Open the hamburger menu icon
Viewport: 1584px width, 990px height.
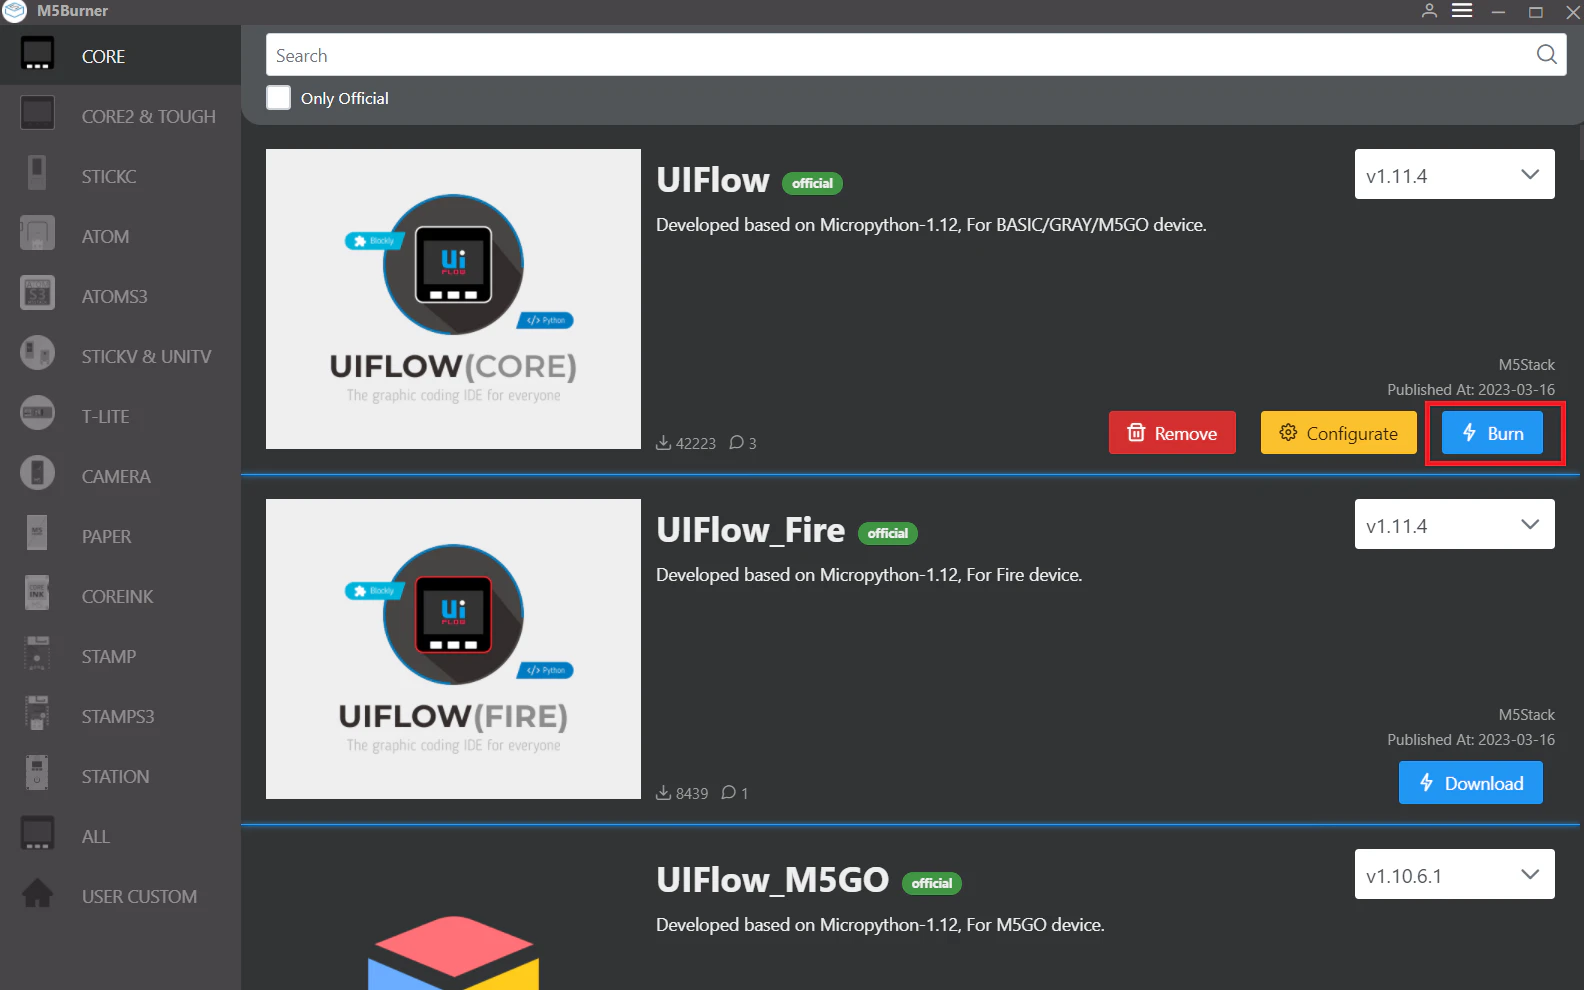(x=1462, y=11)
